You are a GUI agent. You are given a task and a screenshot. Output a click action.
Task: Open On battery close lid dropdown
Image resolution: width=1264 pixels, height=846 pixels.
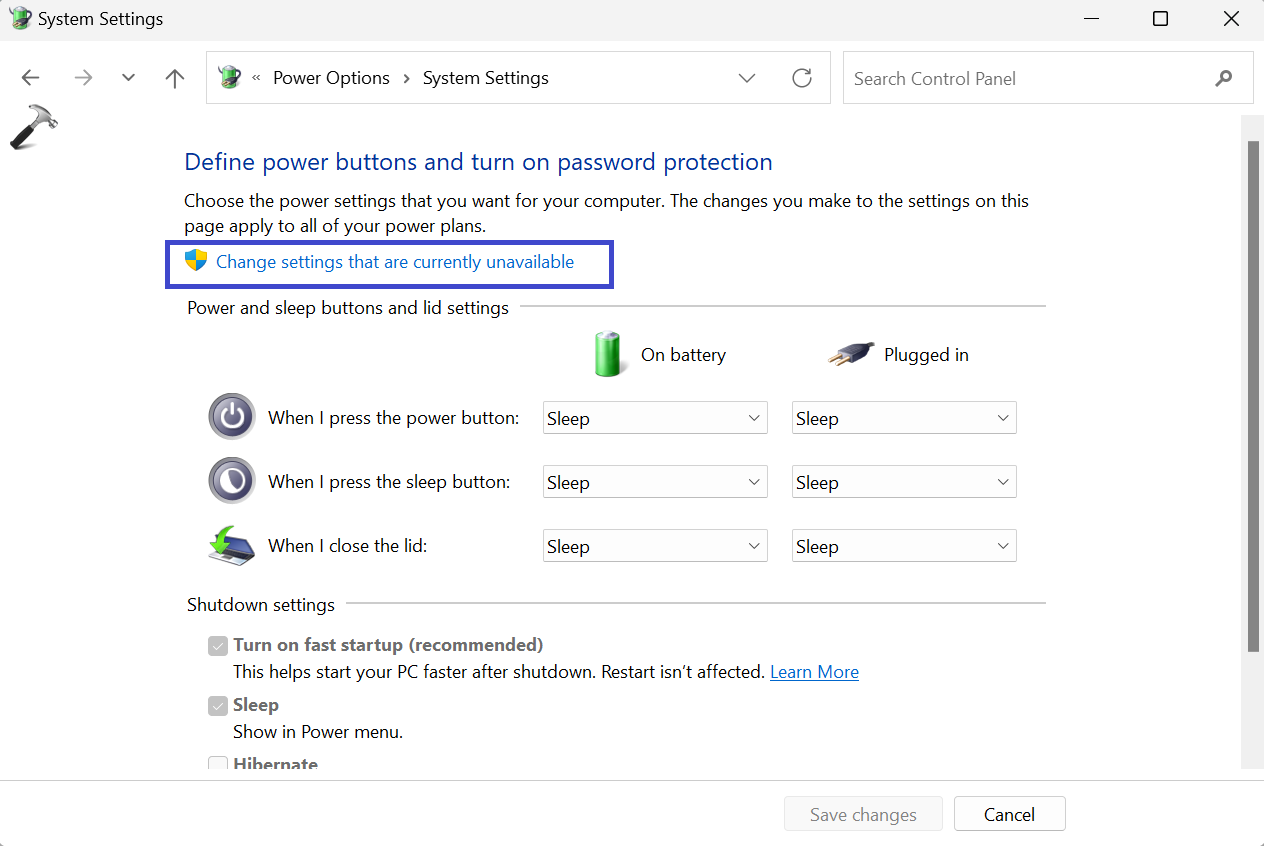(x=655, y=546)
